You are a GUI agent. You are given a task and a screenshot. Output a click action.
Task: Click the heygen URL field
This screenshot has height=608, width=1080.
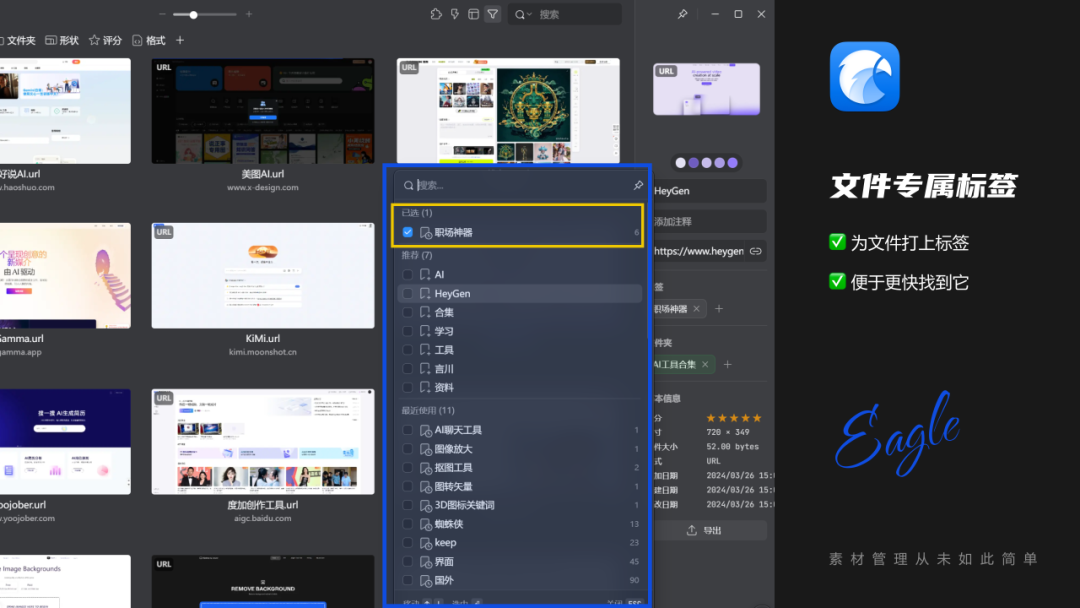tap(698, 251)
